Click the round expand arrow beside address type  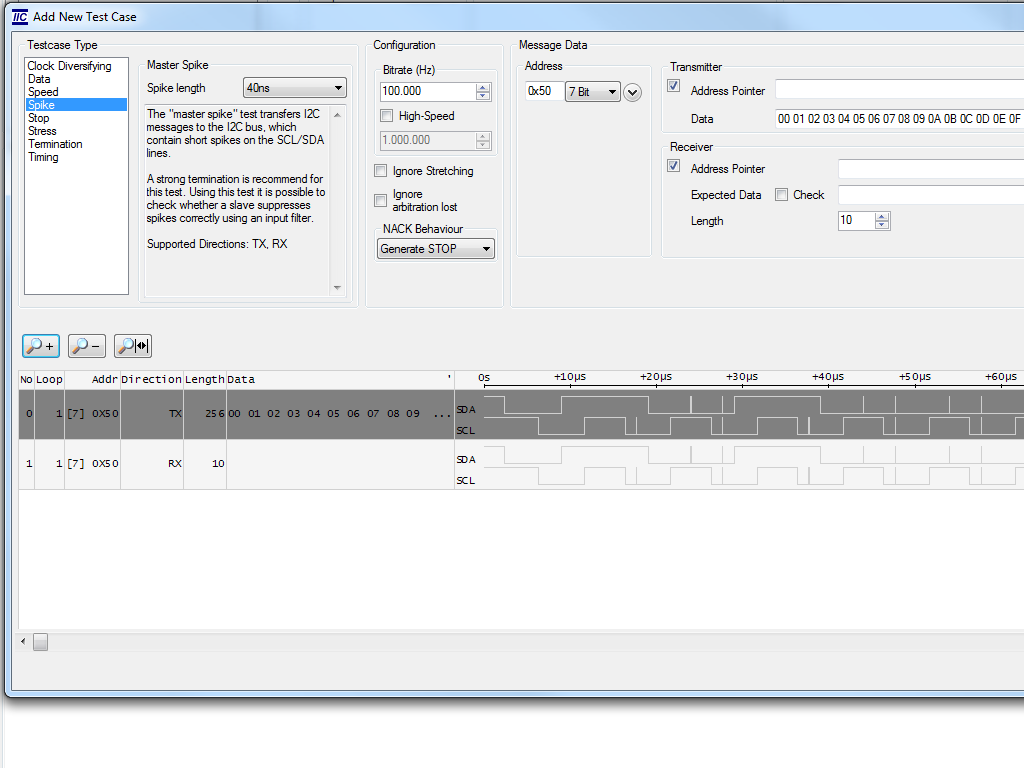pos(632,92)
